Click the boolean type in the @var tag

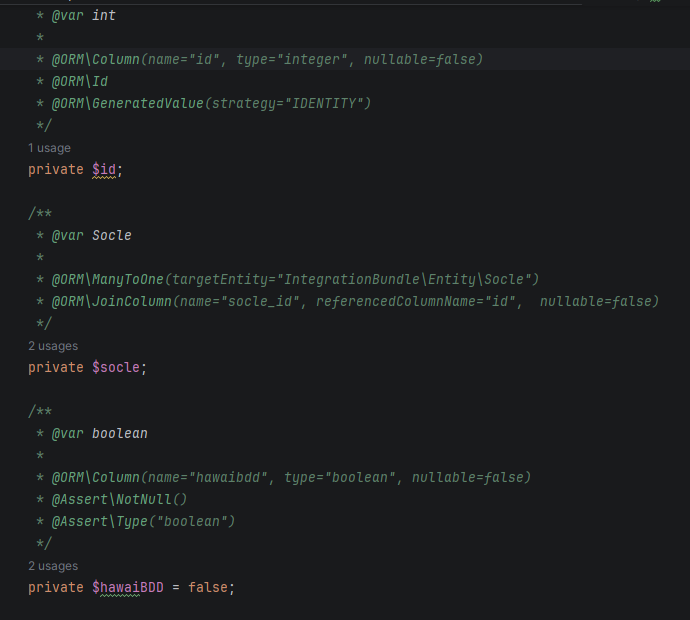coord(120,434)
